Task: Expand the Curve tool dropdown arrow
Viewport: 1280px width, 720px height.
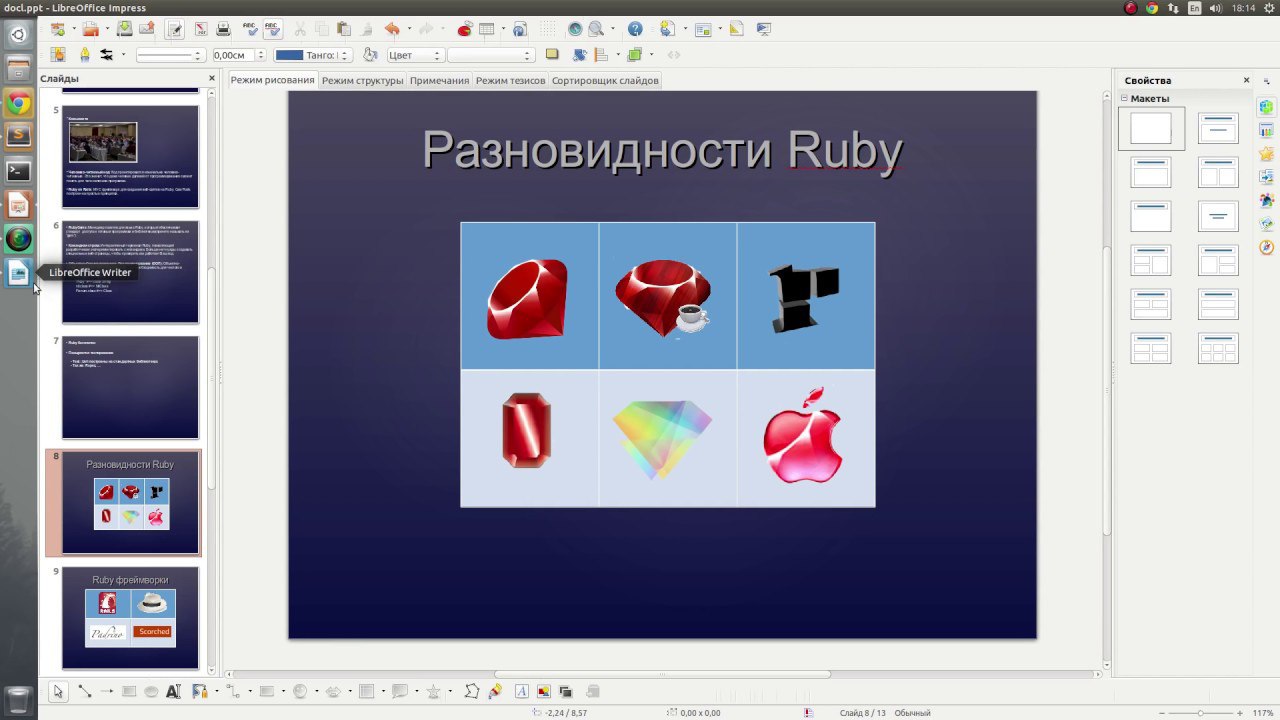Action: tap(217, 691)
